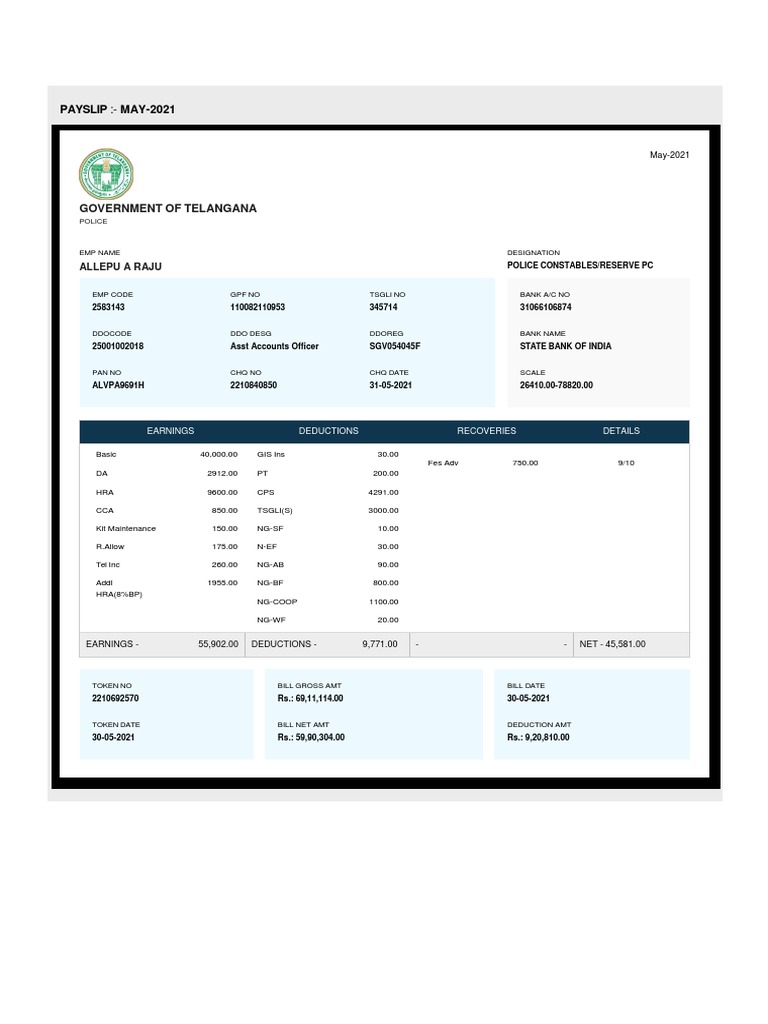Screen dimensions: 768x1024
Task: Select DDOCODE value 25001002018
Action: 118,346
